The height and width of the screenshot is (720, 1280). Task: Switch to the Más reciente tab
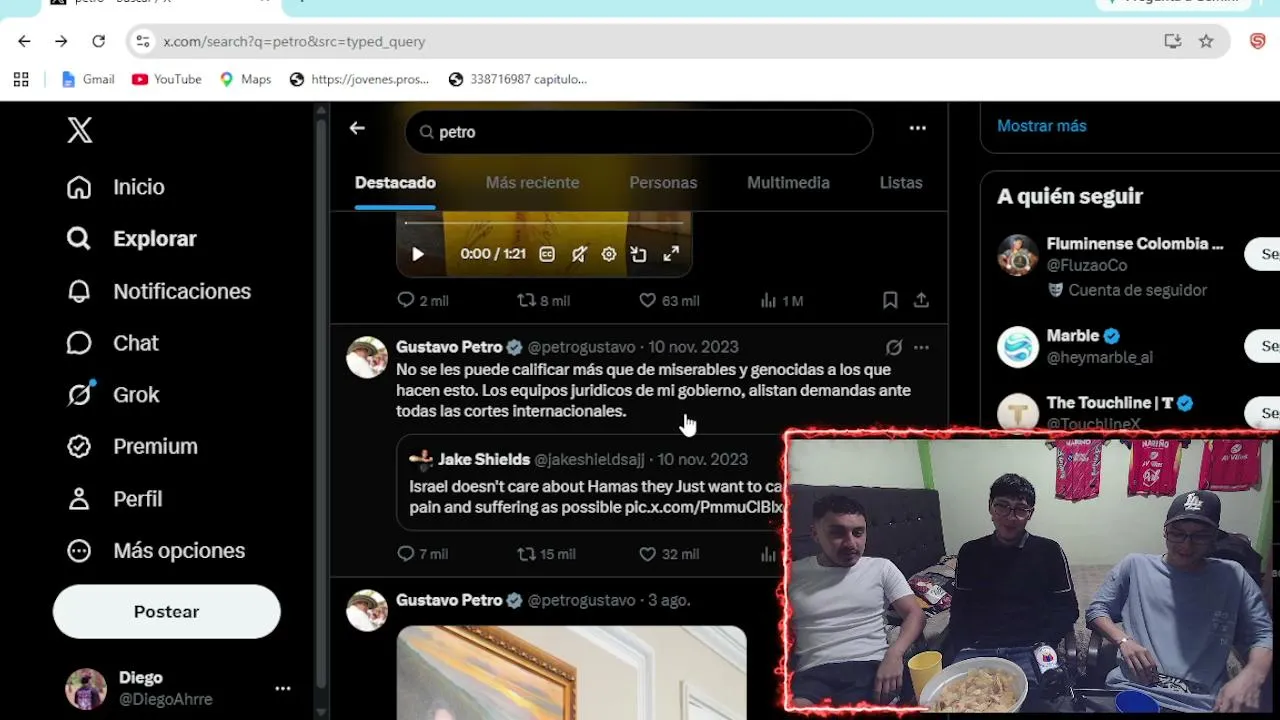point(532,183)
